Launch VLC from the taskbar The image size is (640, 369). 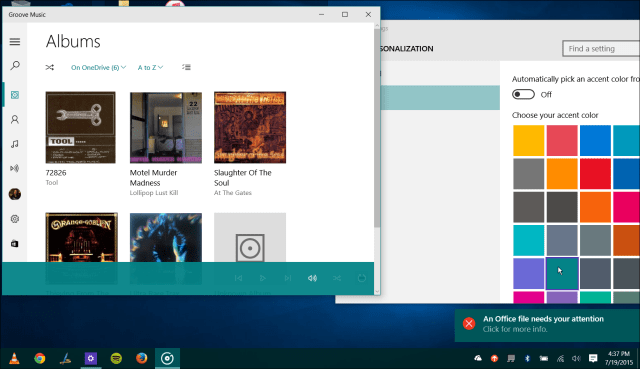[x=14, y=358]
